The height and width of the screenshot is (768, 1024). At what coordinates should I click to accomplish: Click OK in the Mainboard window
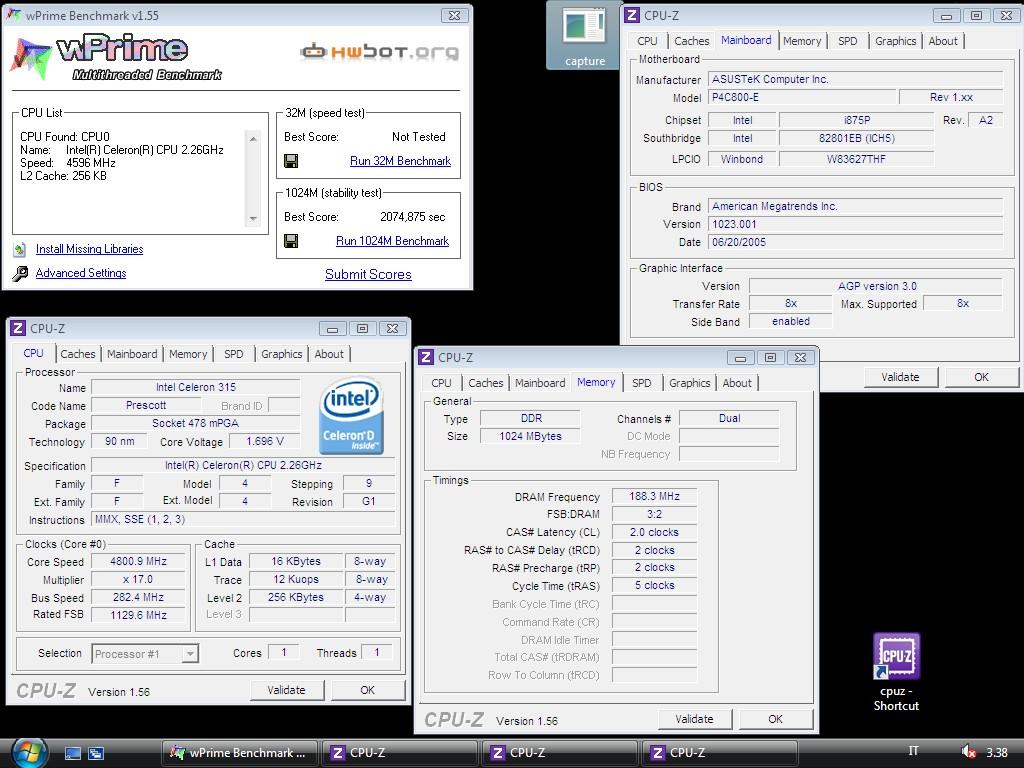982,377
